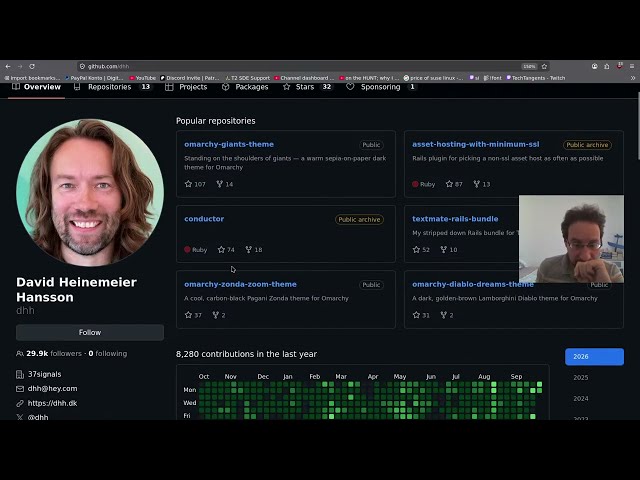
Task: Click the fork count of omarchy-giants-theme
Action: [225, 184]
